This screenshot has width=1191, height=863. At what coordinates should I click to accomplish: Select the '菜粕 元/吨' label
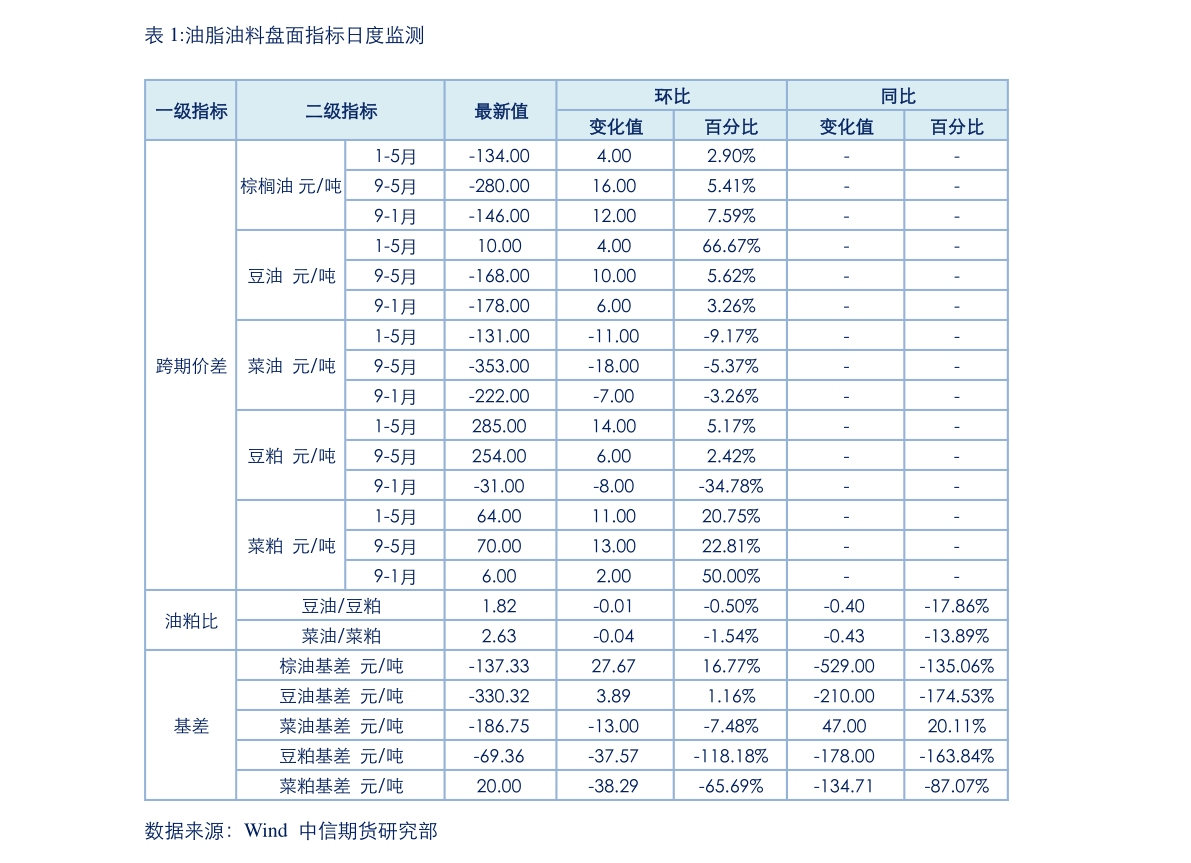pos(291,546)
